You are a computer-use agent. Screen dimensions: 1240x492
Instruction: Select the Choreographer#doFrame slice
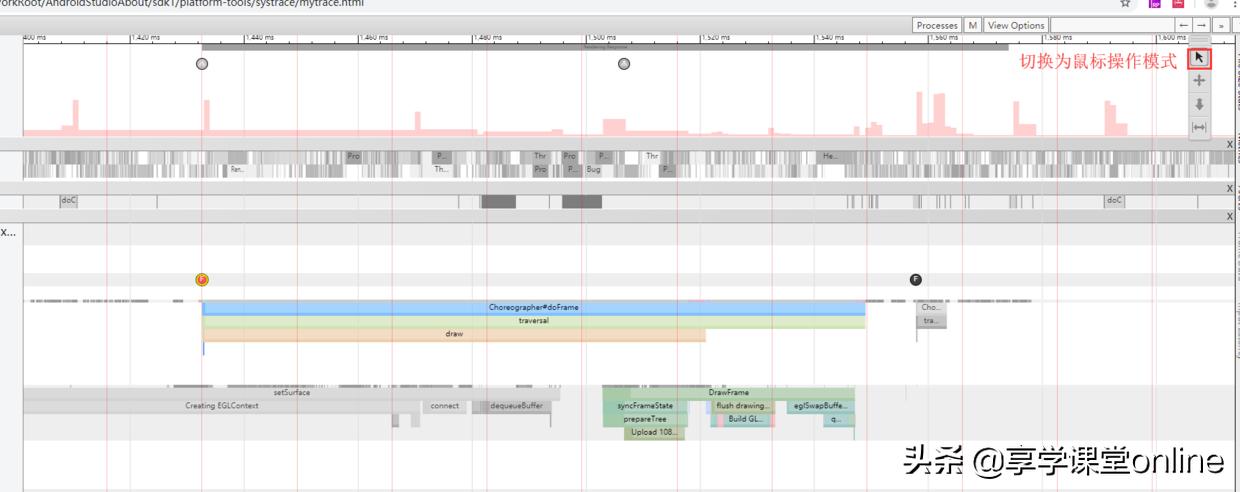(534, 307)
